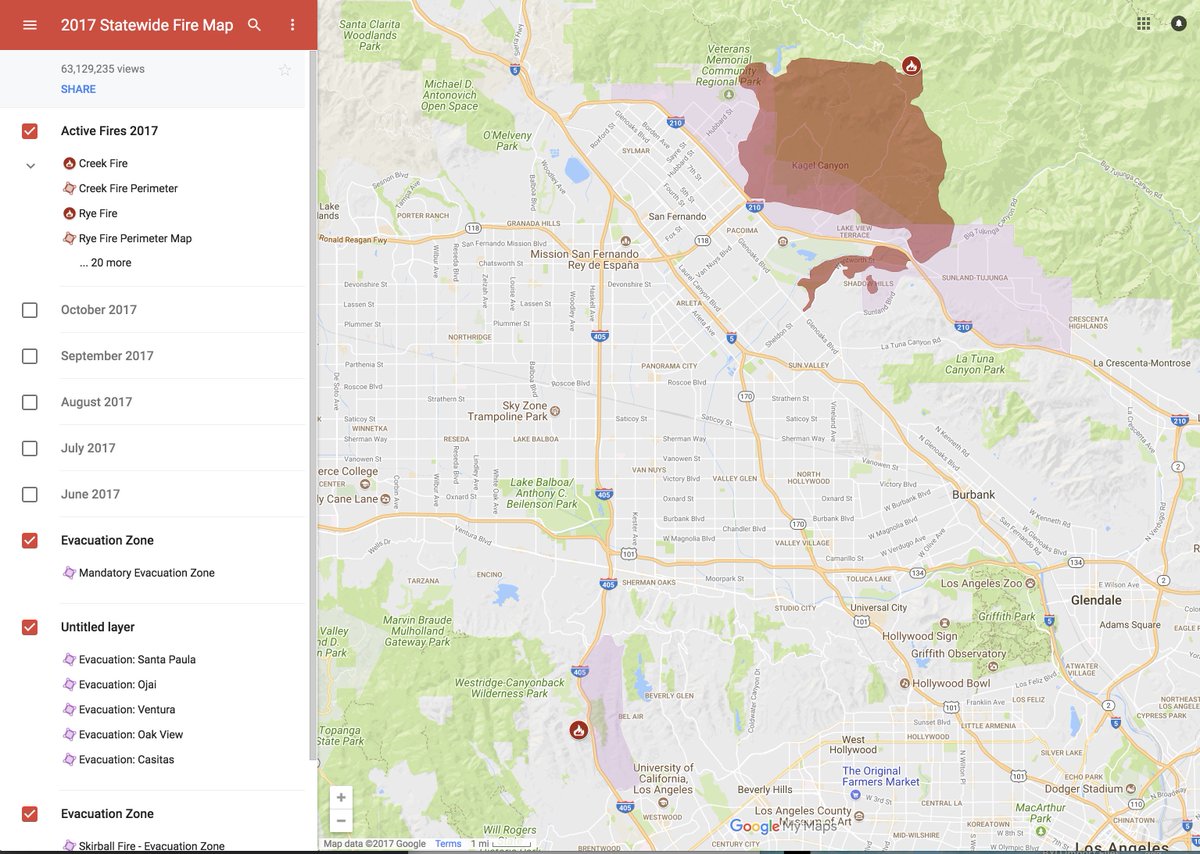
Task: Enable the September 2017 layer checkbox
Action: coord(30,356)
